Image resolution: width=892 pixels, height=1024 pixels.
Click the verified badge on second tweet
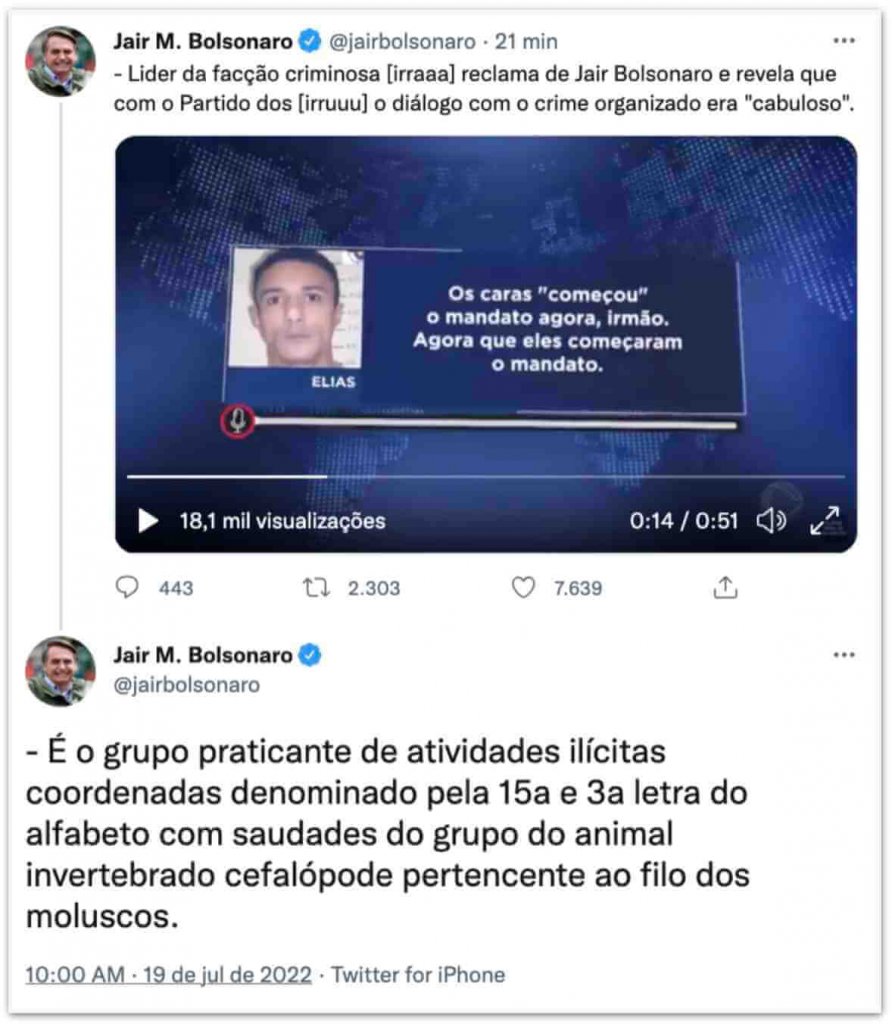pyautogui.click(x=310, y=654)
